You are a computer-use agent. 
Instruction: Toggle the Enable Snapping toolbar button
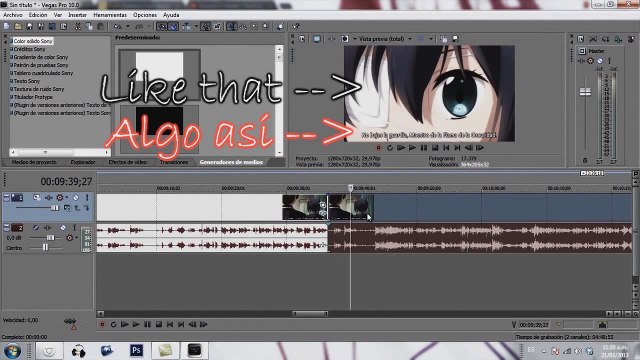(162, 27)
